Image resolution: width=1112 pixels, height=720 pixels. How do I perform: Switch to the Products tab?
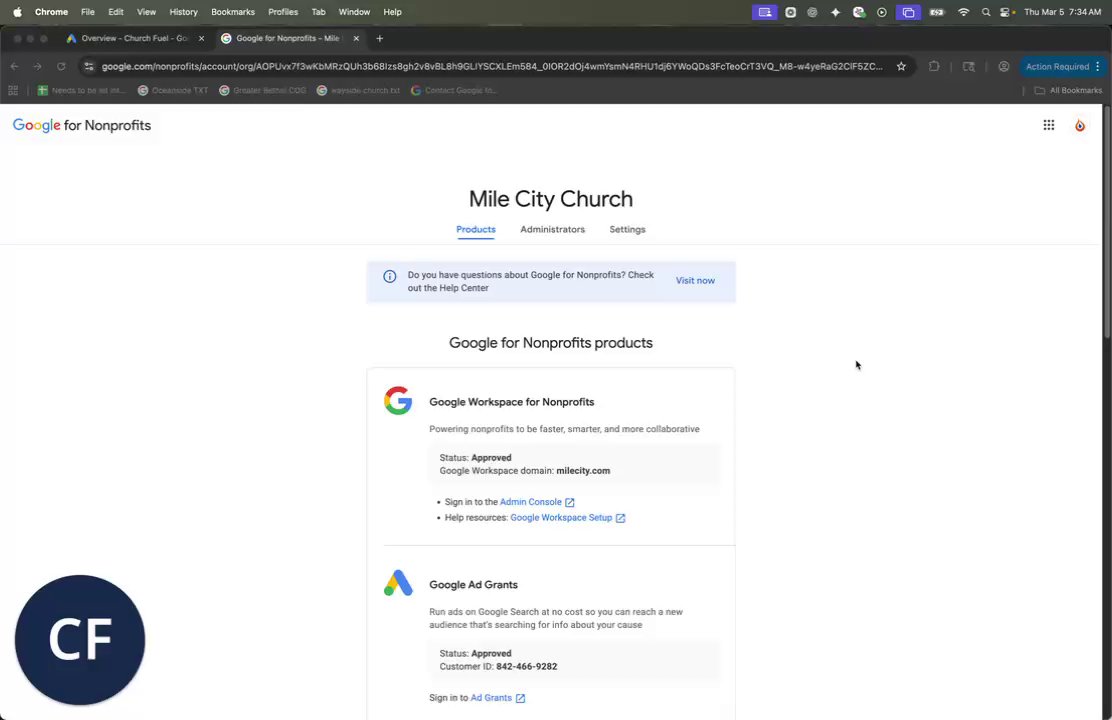coord(476,229)
